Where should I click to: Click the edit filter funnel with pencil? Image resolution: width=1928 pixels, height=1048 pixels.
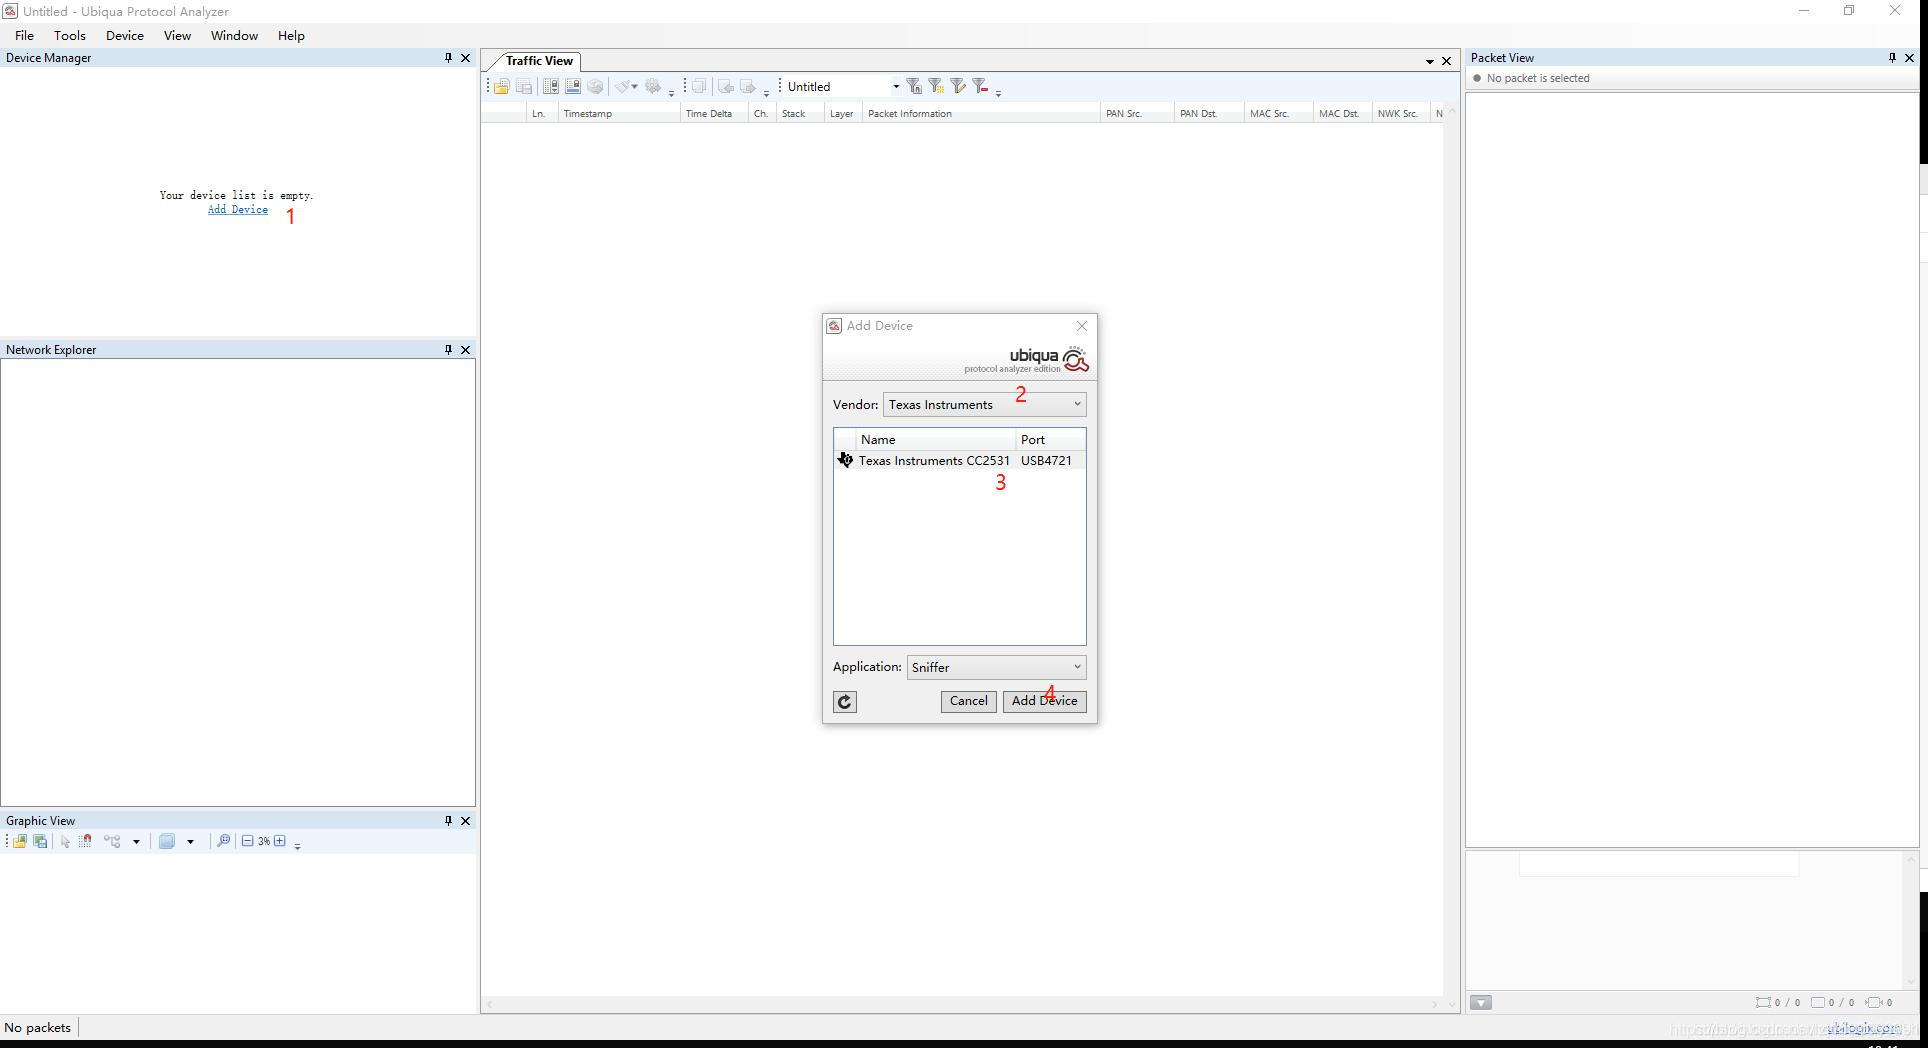tap(958, 87)
